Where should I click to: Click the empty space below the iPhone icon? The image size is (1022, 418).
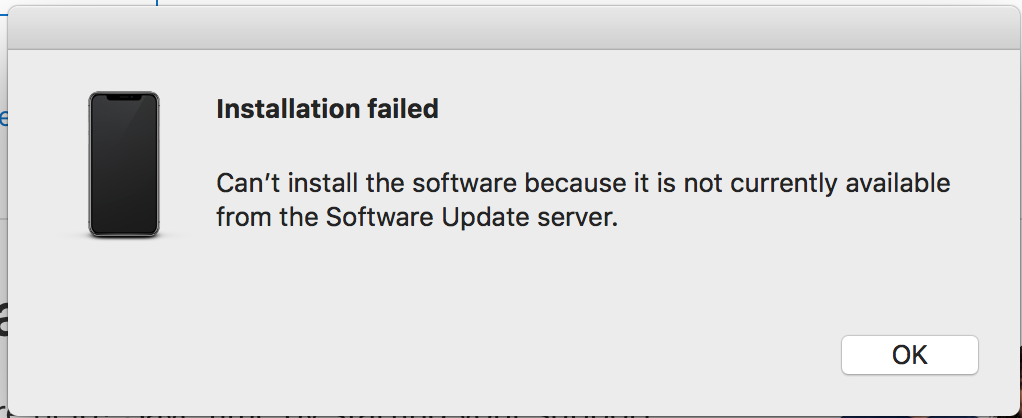pyautogui.click(x=124, y=313)
